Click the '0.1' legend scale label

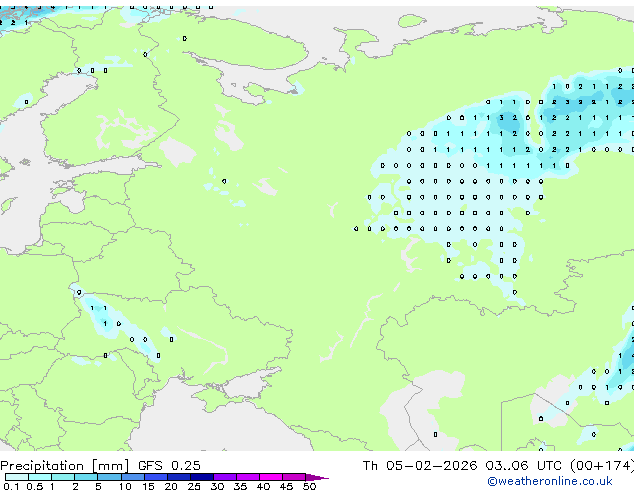pos(11,486)
